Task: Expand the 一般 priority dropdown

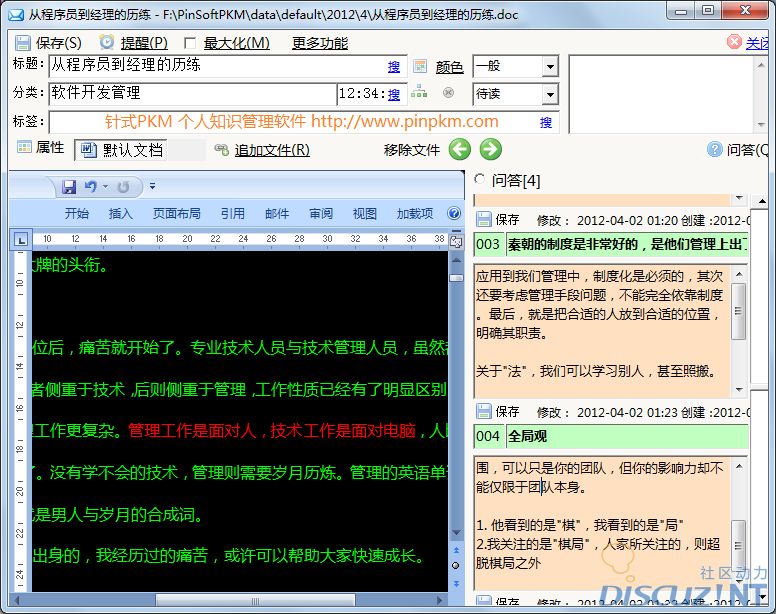Action: [549, 67]
